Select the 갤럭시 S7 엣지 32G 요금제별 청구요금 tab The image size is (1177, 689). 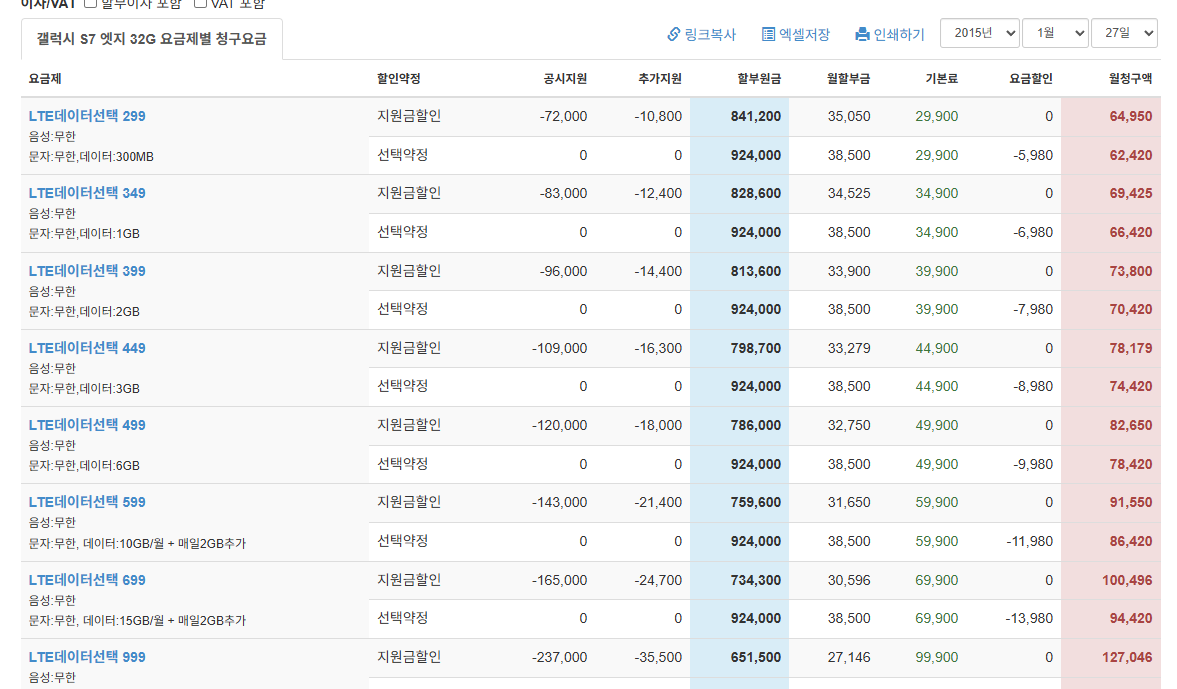[152, 39]
